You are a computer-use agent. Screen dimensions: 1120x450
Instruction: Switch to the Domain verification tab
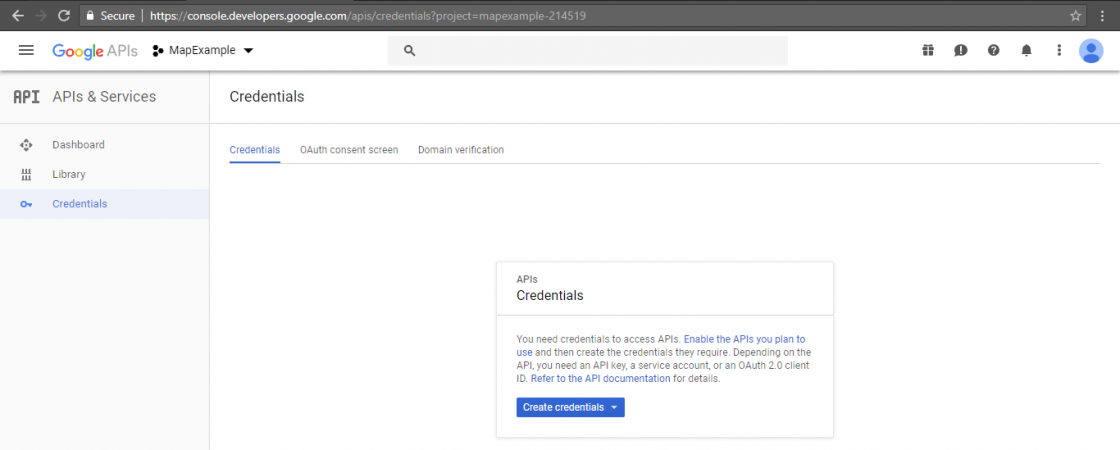(x=461, y=150)
